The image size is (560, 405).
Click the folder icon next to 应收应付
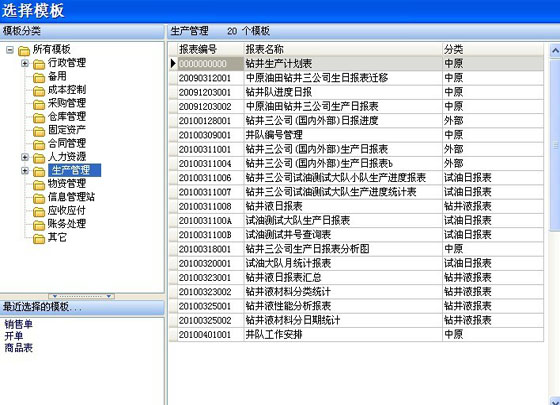coord(39,212)
